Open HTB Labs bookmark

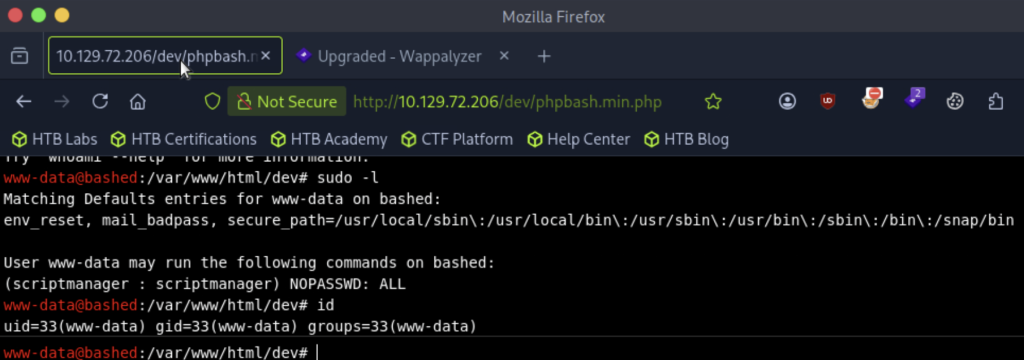[x=55, y=139]
